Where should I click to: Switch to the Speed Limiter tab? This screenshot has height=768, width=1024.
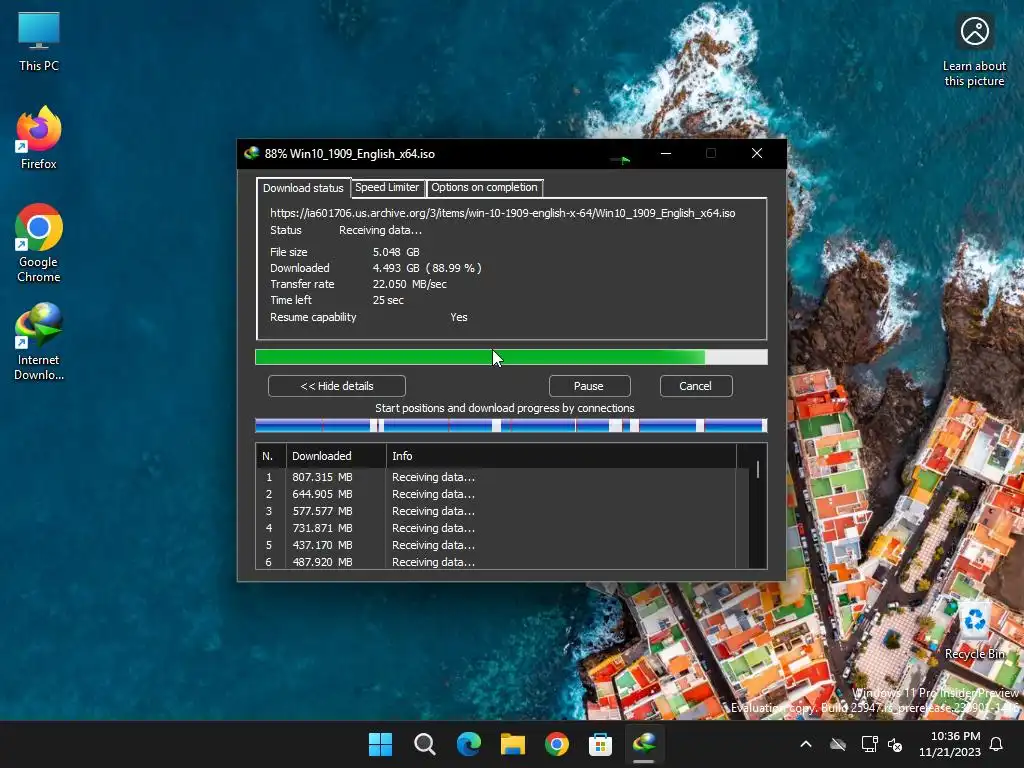coord(387,187)
